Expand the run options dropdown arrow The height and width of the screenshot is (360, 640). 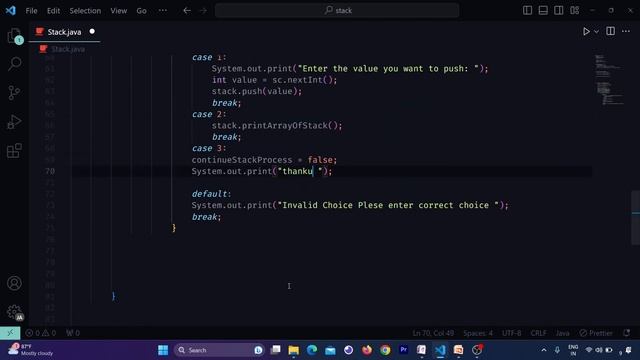tap(596, 31)
